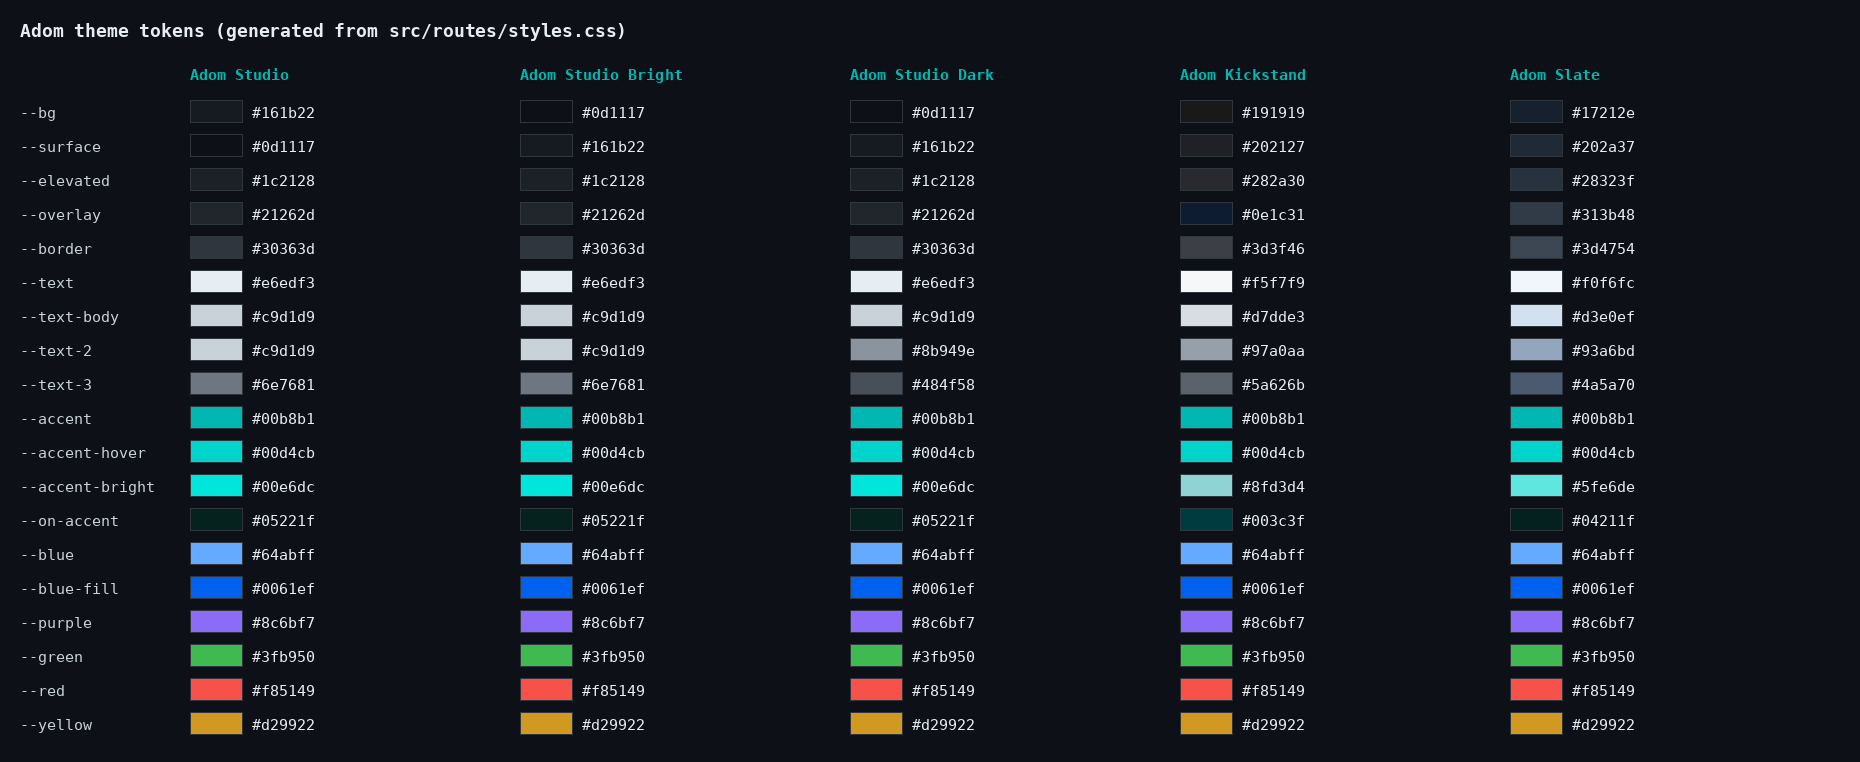Select the --green row label
Screen dimensions: 1860x762
pyautogui.click(x=51, y=657)
